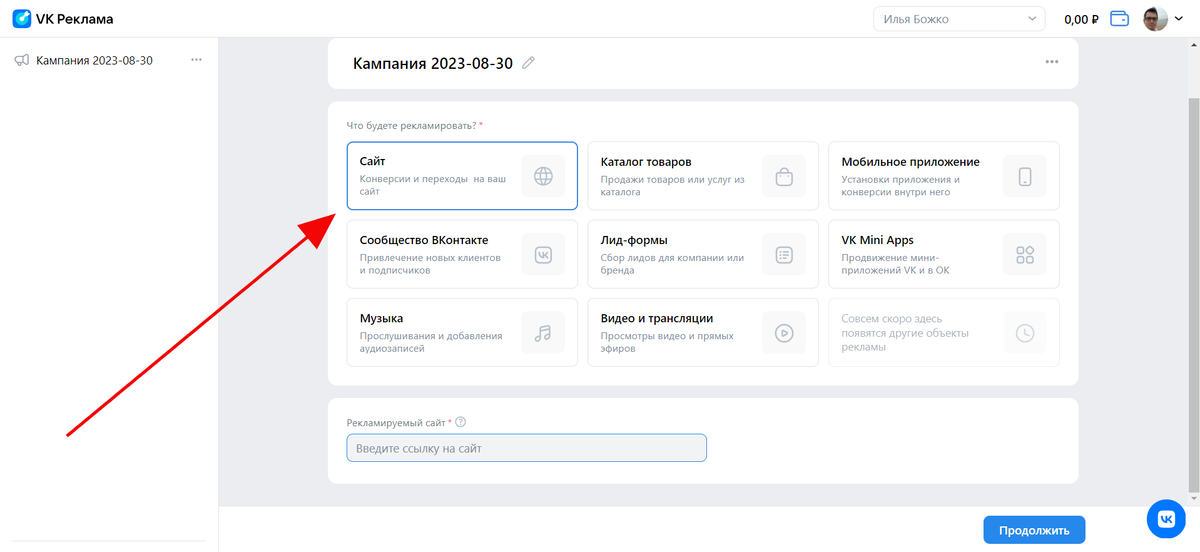This screenshot has width=1200, height=552.
Task: Select the VK Mini Apps card
Action: [x=944, y=254]
